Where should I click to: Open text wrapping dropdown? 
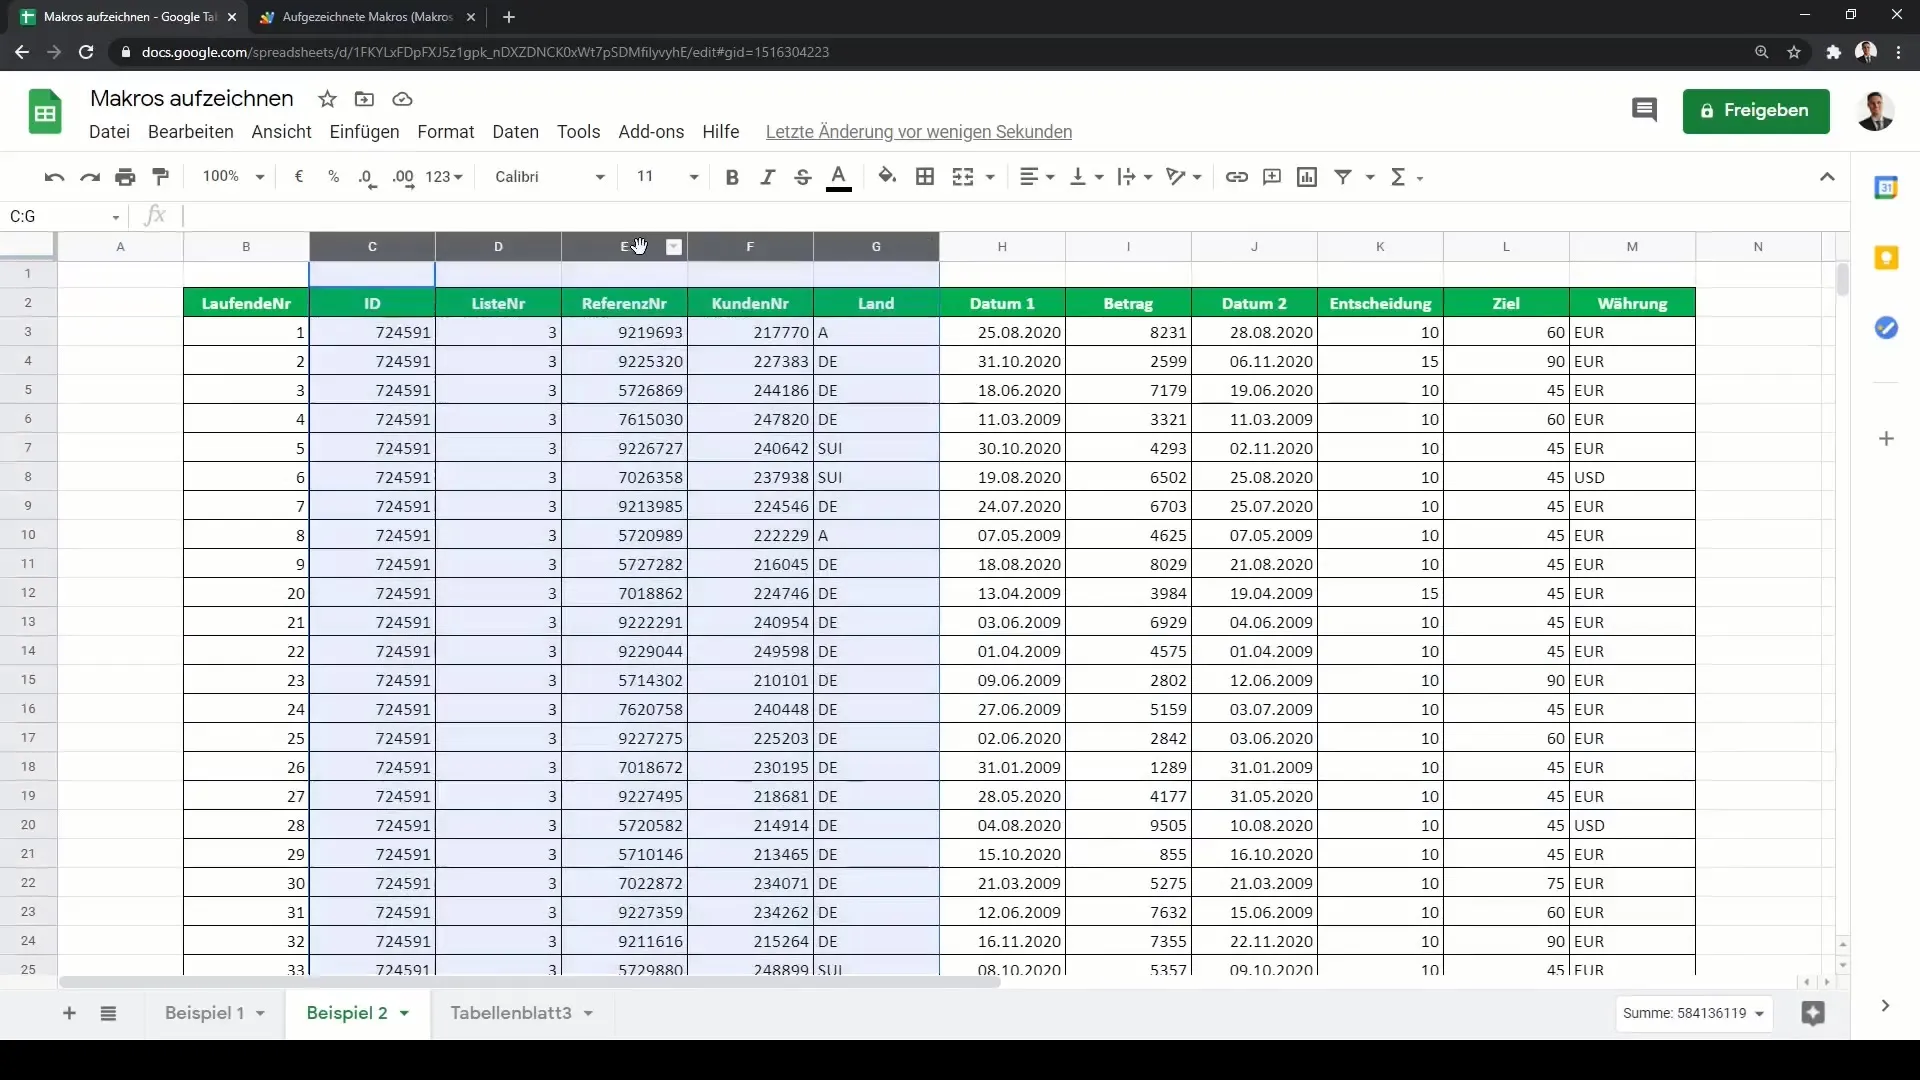1135,177
